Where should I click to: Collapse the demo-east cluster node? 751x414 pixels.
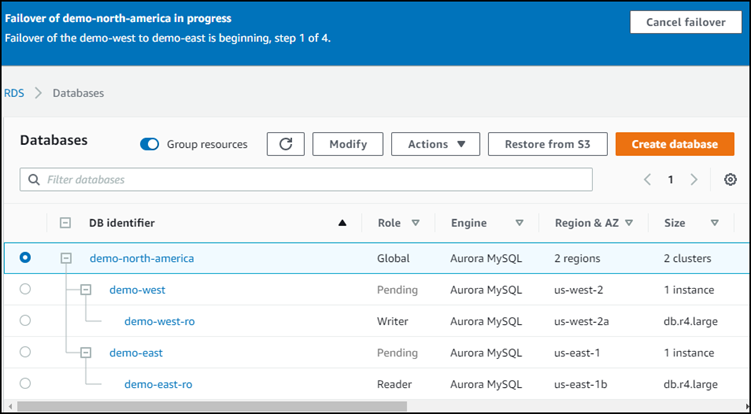(x=86, y=352)
